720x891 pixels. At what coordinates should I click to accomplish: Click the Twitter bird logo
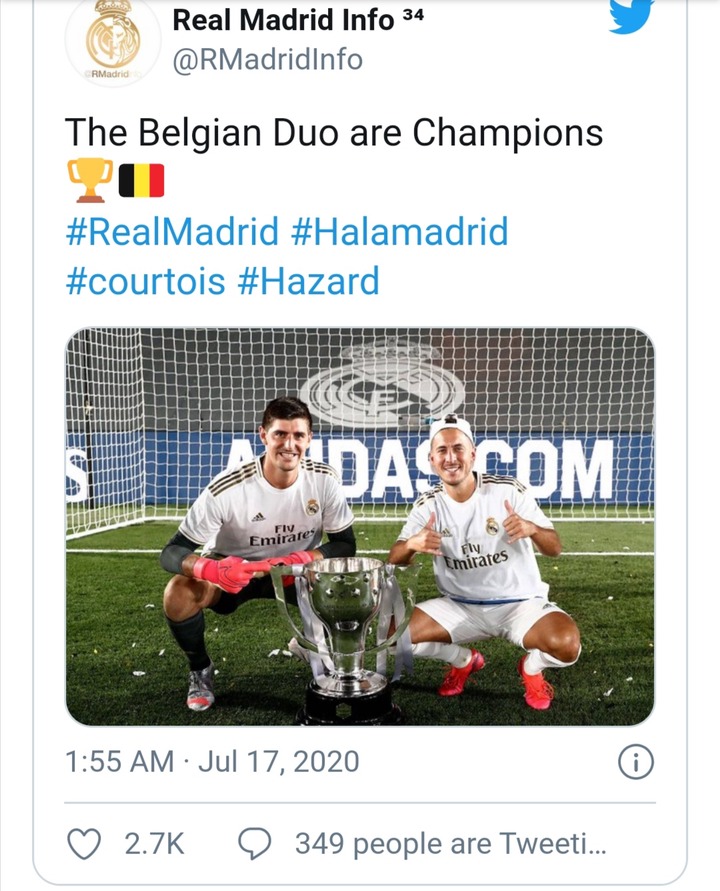pos(631,16)
